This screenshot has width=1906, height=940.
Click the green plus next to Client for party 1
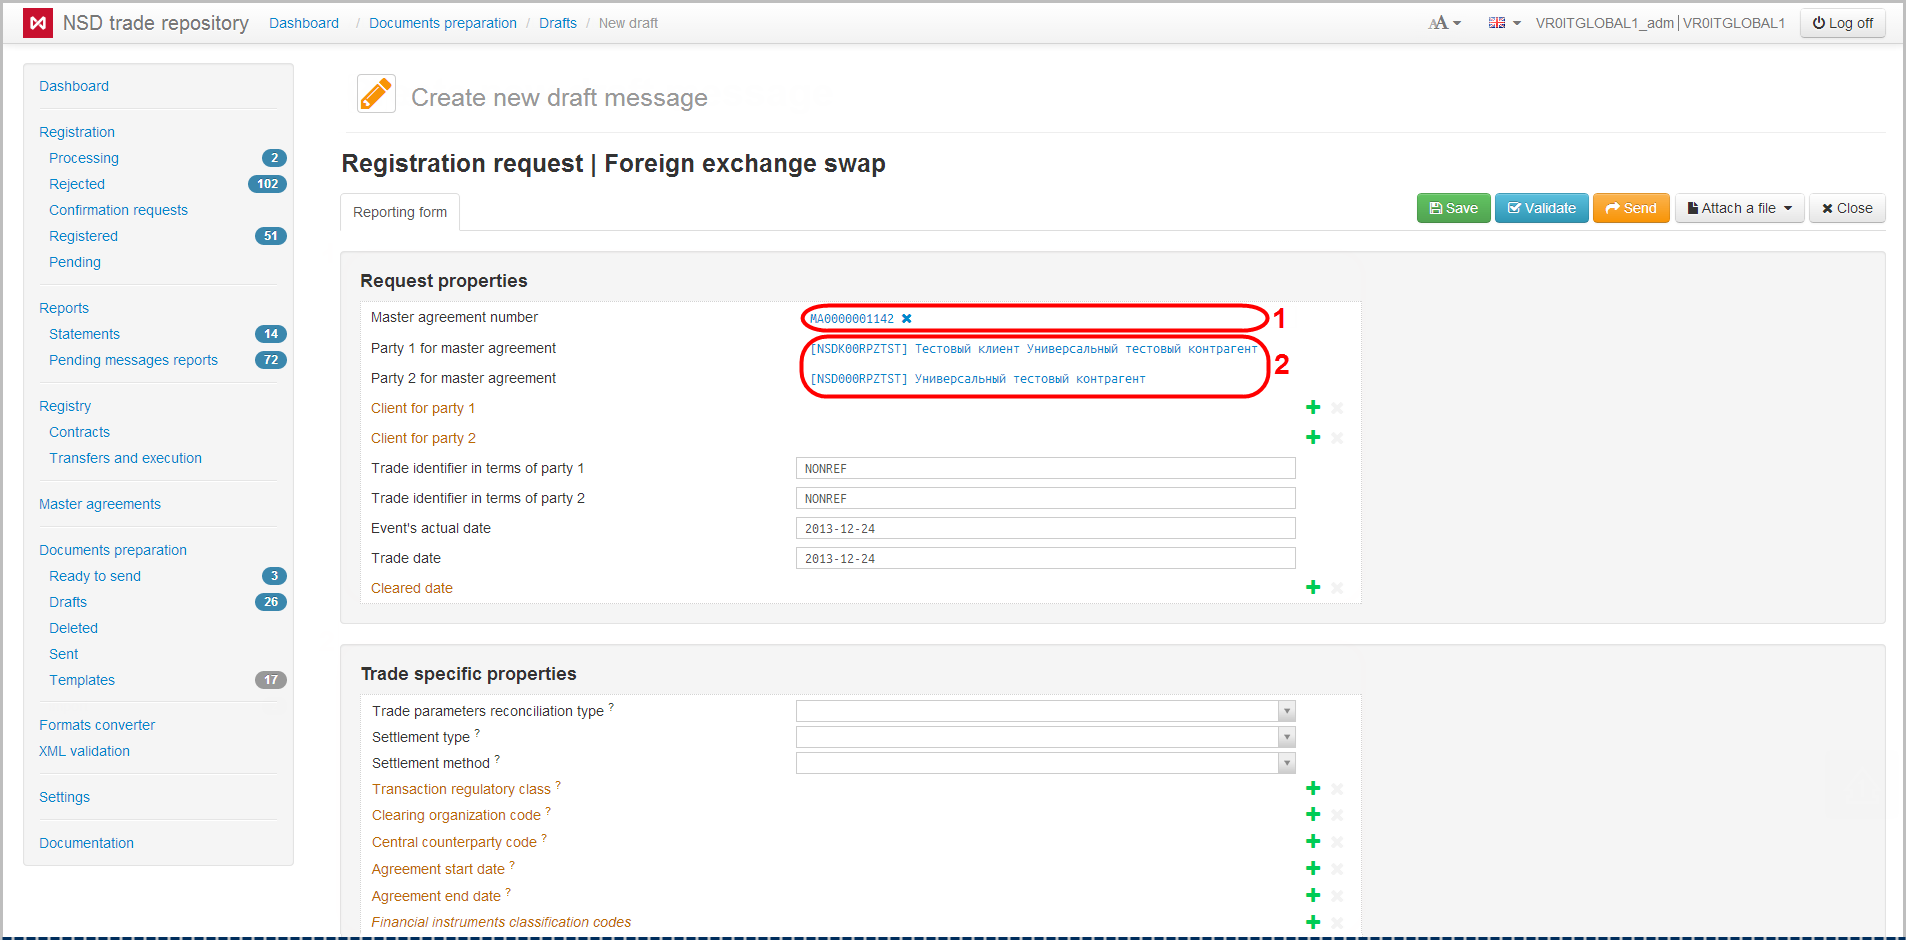[1313, 408]
